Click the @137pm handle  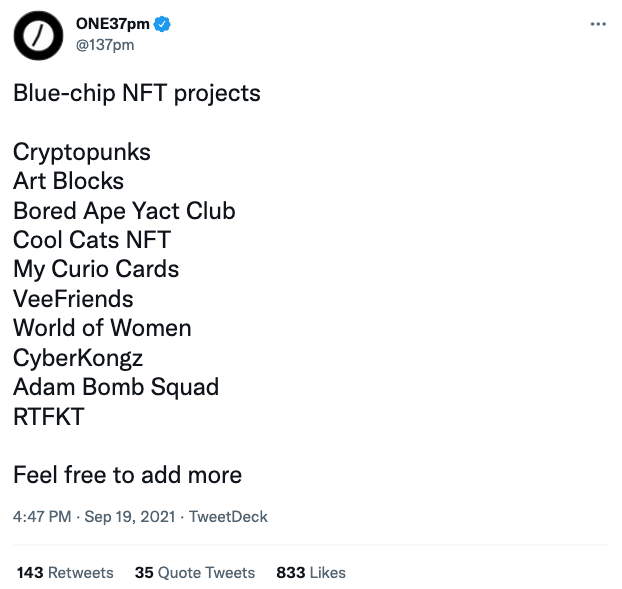(104, 45)
